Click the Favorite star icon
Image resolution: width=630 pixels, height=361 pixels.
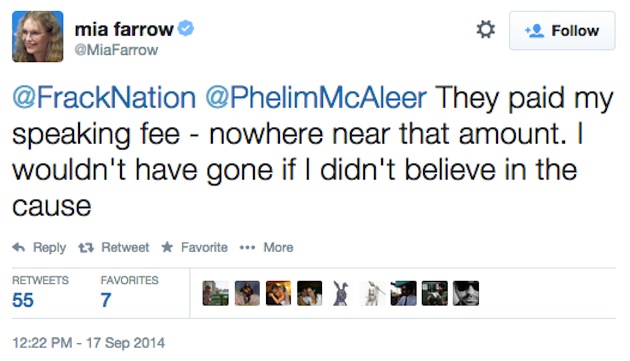(x=167, y=247)
